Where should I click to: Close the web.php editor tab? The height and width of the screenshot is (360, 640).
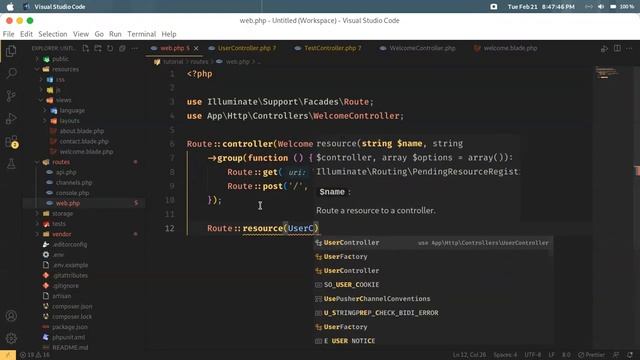click(x=196, y=48)
